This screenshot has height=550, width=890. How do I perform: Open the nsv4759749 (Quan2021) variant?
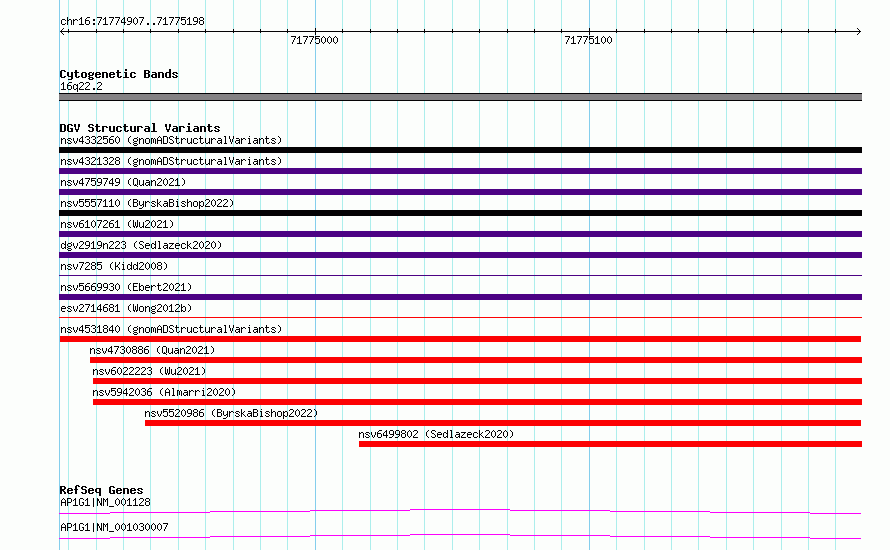click(123, 182)
